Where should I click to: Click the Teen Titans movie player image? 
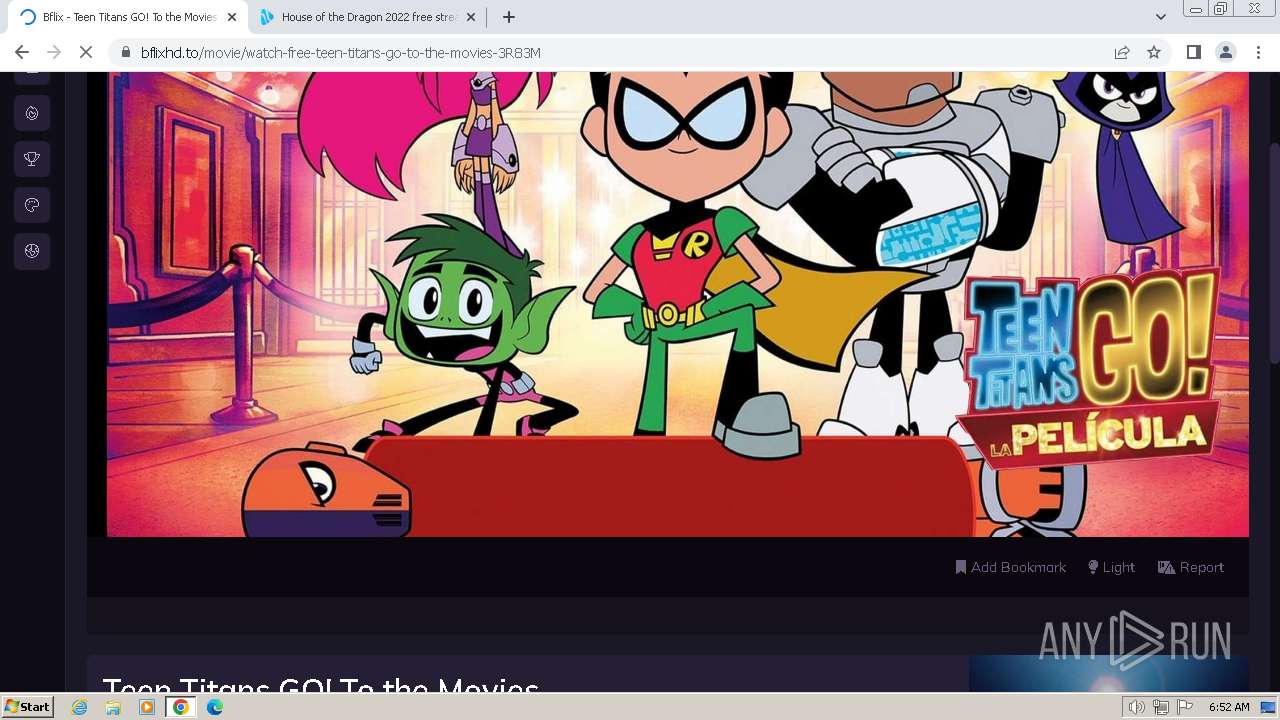tap(677, 304)
